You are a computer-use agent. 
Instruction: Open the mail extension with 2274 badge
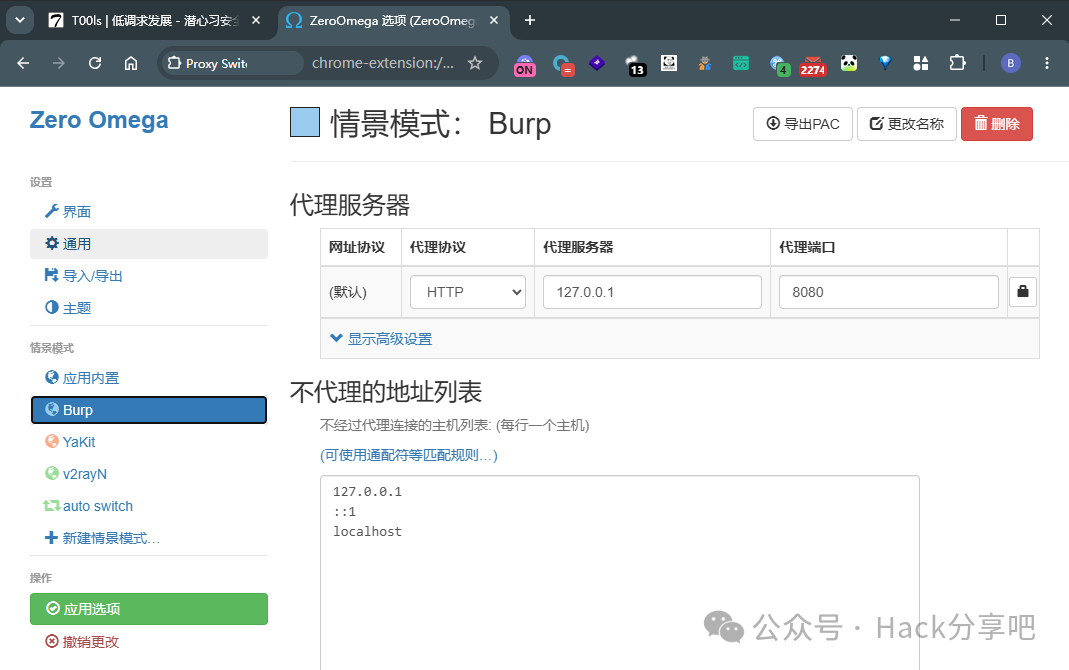[813, 64]
